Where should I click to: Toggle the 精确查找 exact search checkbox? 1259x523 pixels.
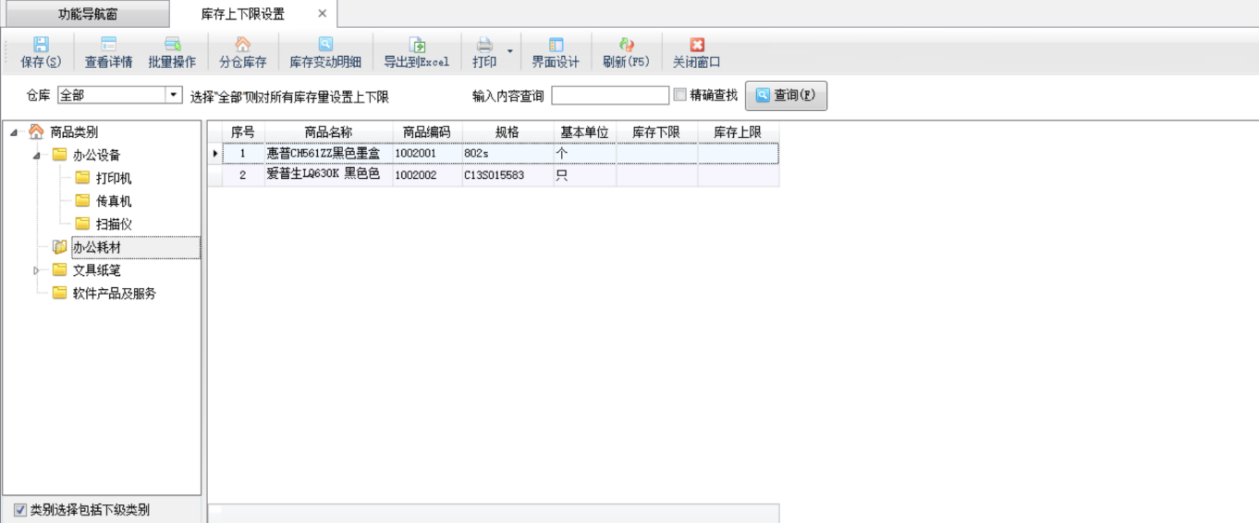click(680, 96)
